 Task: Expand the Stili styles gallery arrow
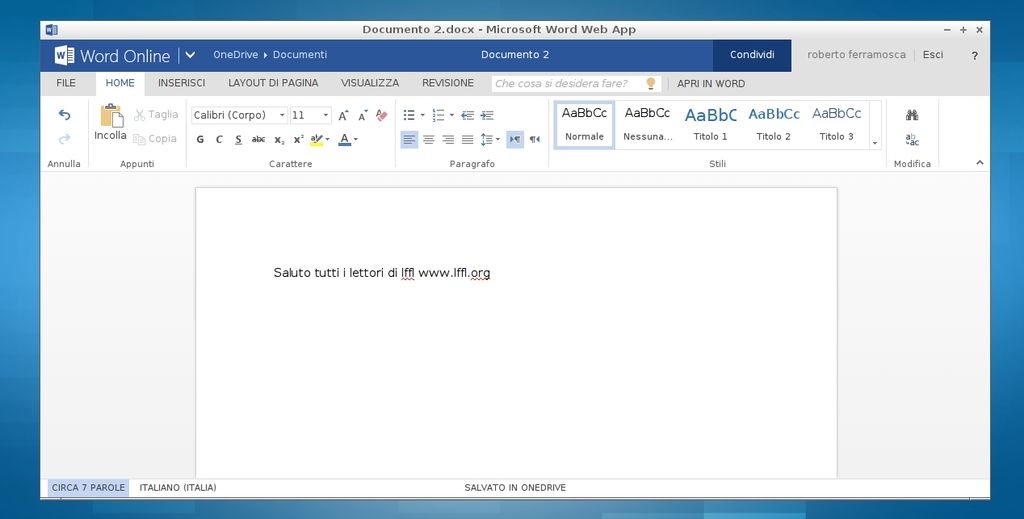pos(875,143)
